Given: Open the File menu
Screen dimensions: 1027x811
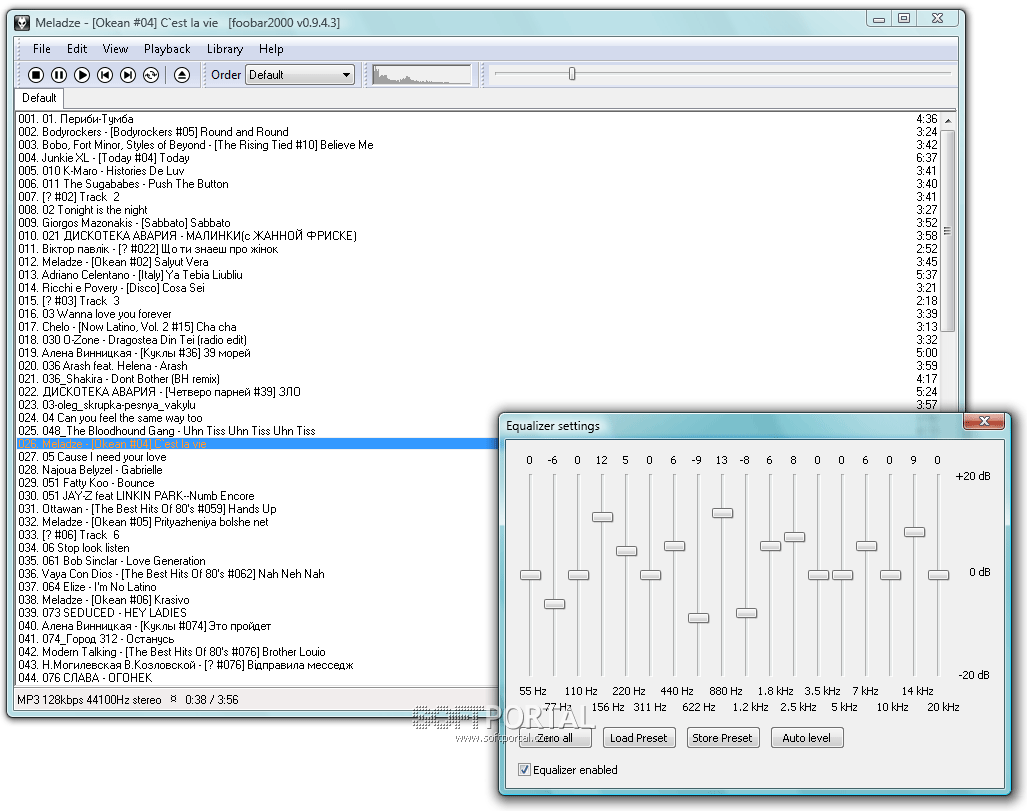Looking at the screenshot, I should (x=41, y=49).
